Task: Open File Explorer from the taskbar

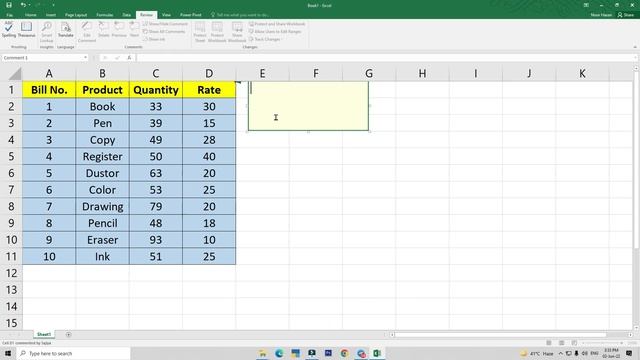Action: (263, 353)
